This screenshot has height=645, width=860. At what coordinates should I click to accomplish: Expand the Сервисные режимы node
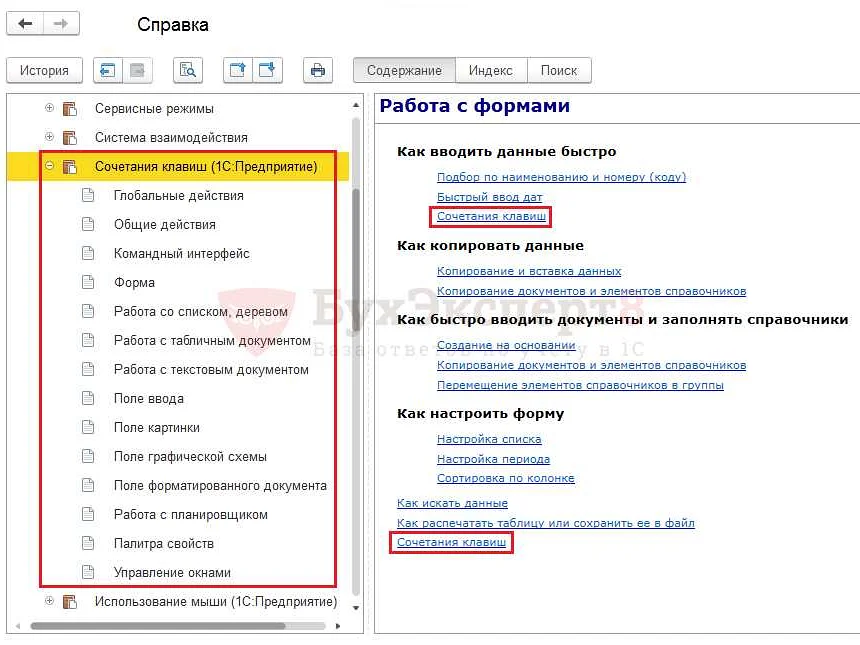(x=49, y=108)
